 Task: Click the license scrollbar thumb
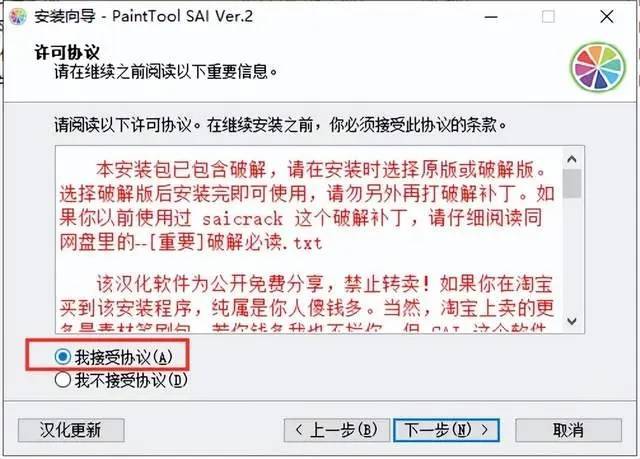click(572, 184)
